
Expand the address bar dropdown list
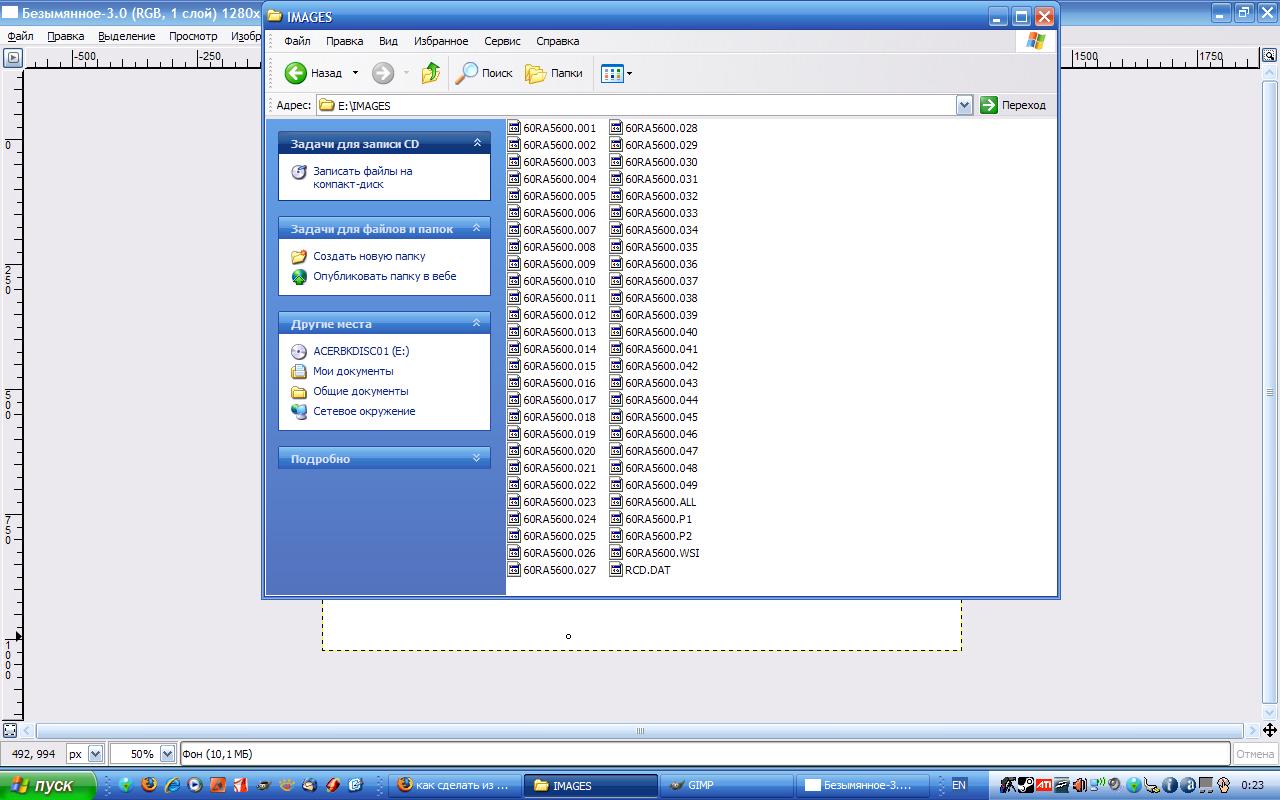(x=964, y=105)
